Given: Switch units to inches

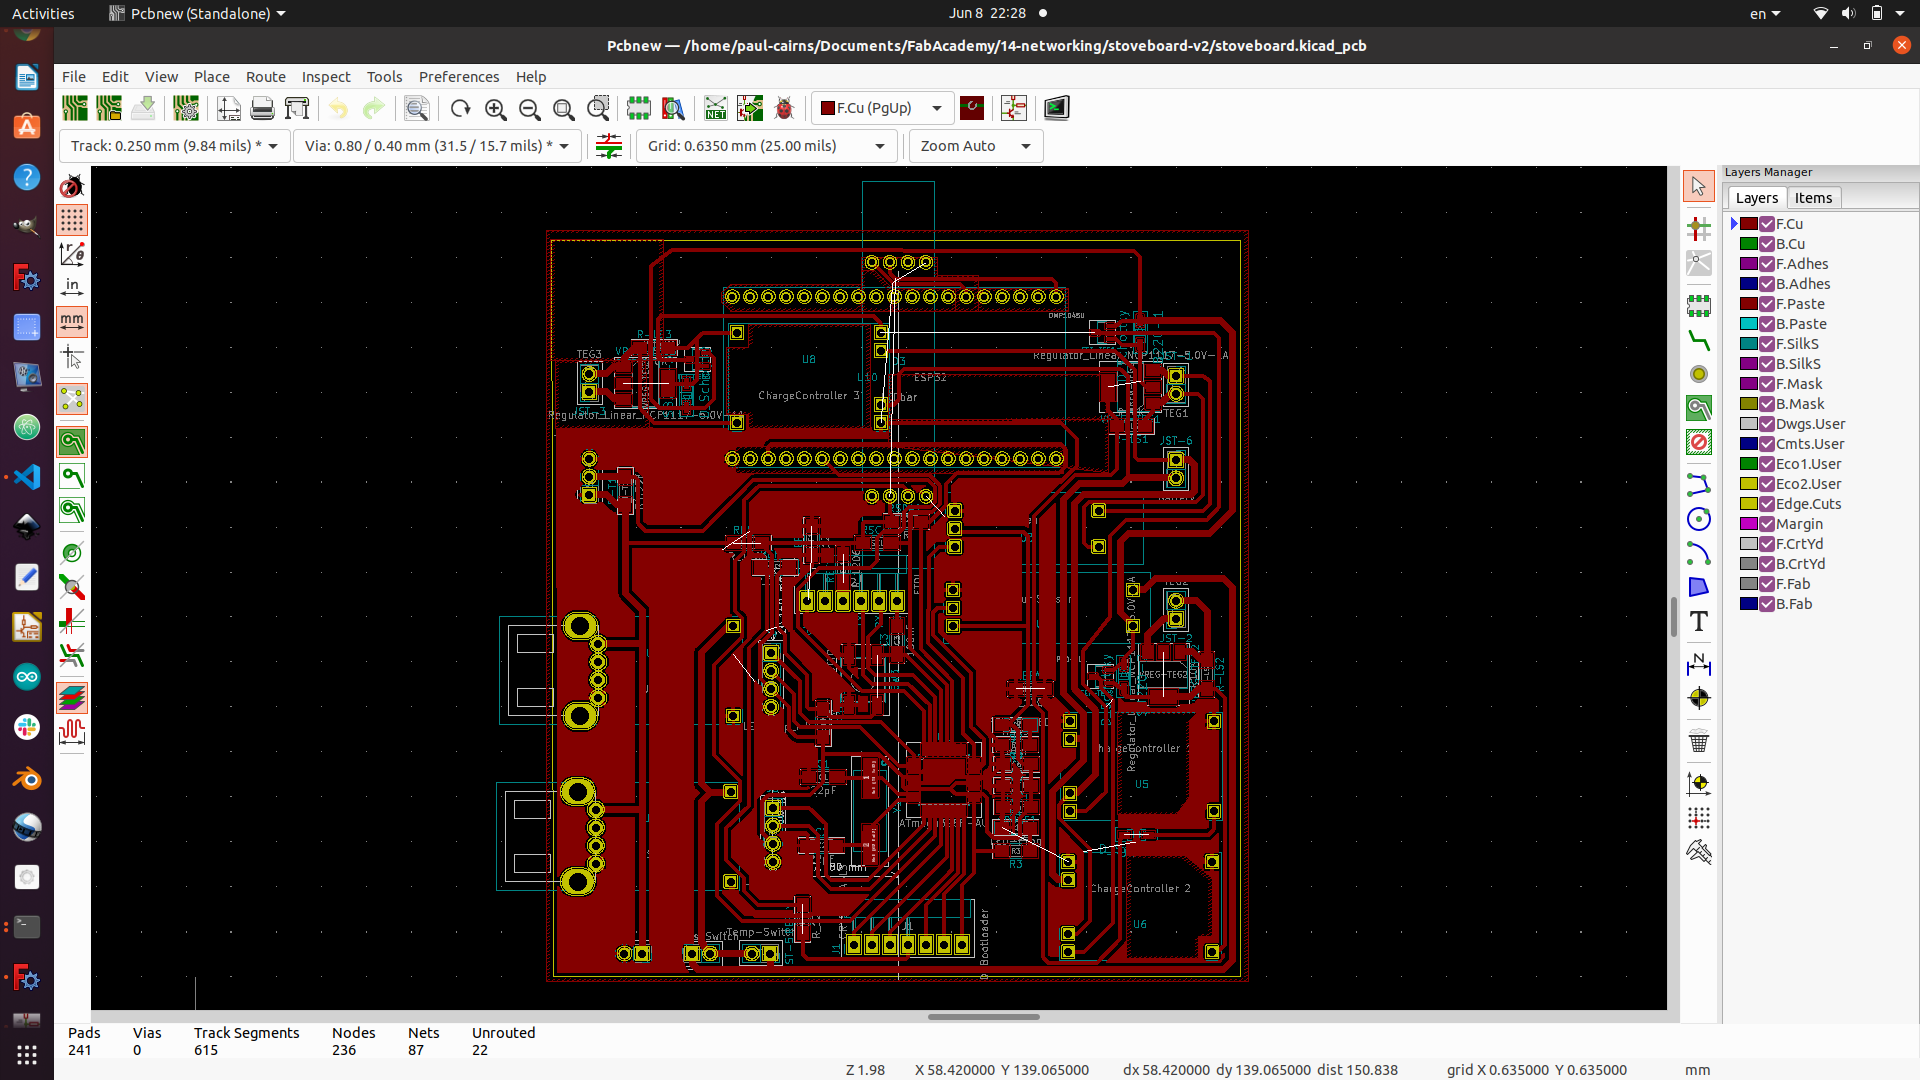Looking at the screenshot, I should [72, 288].
